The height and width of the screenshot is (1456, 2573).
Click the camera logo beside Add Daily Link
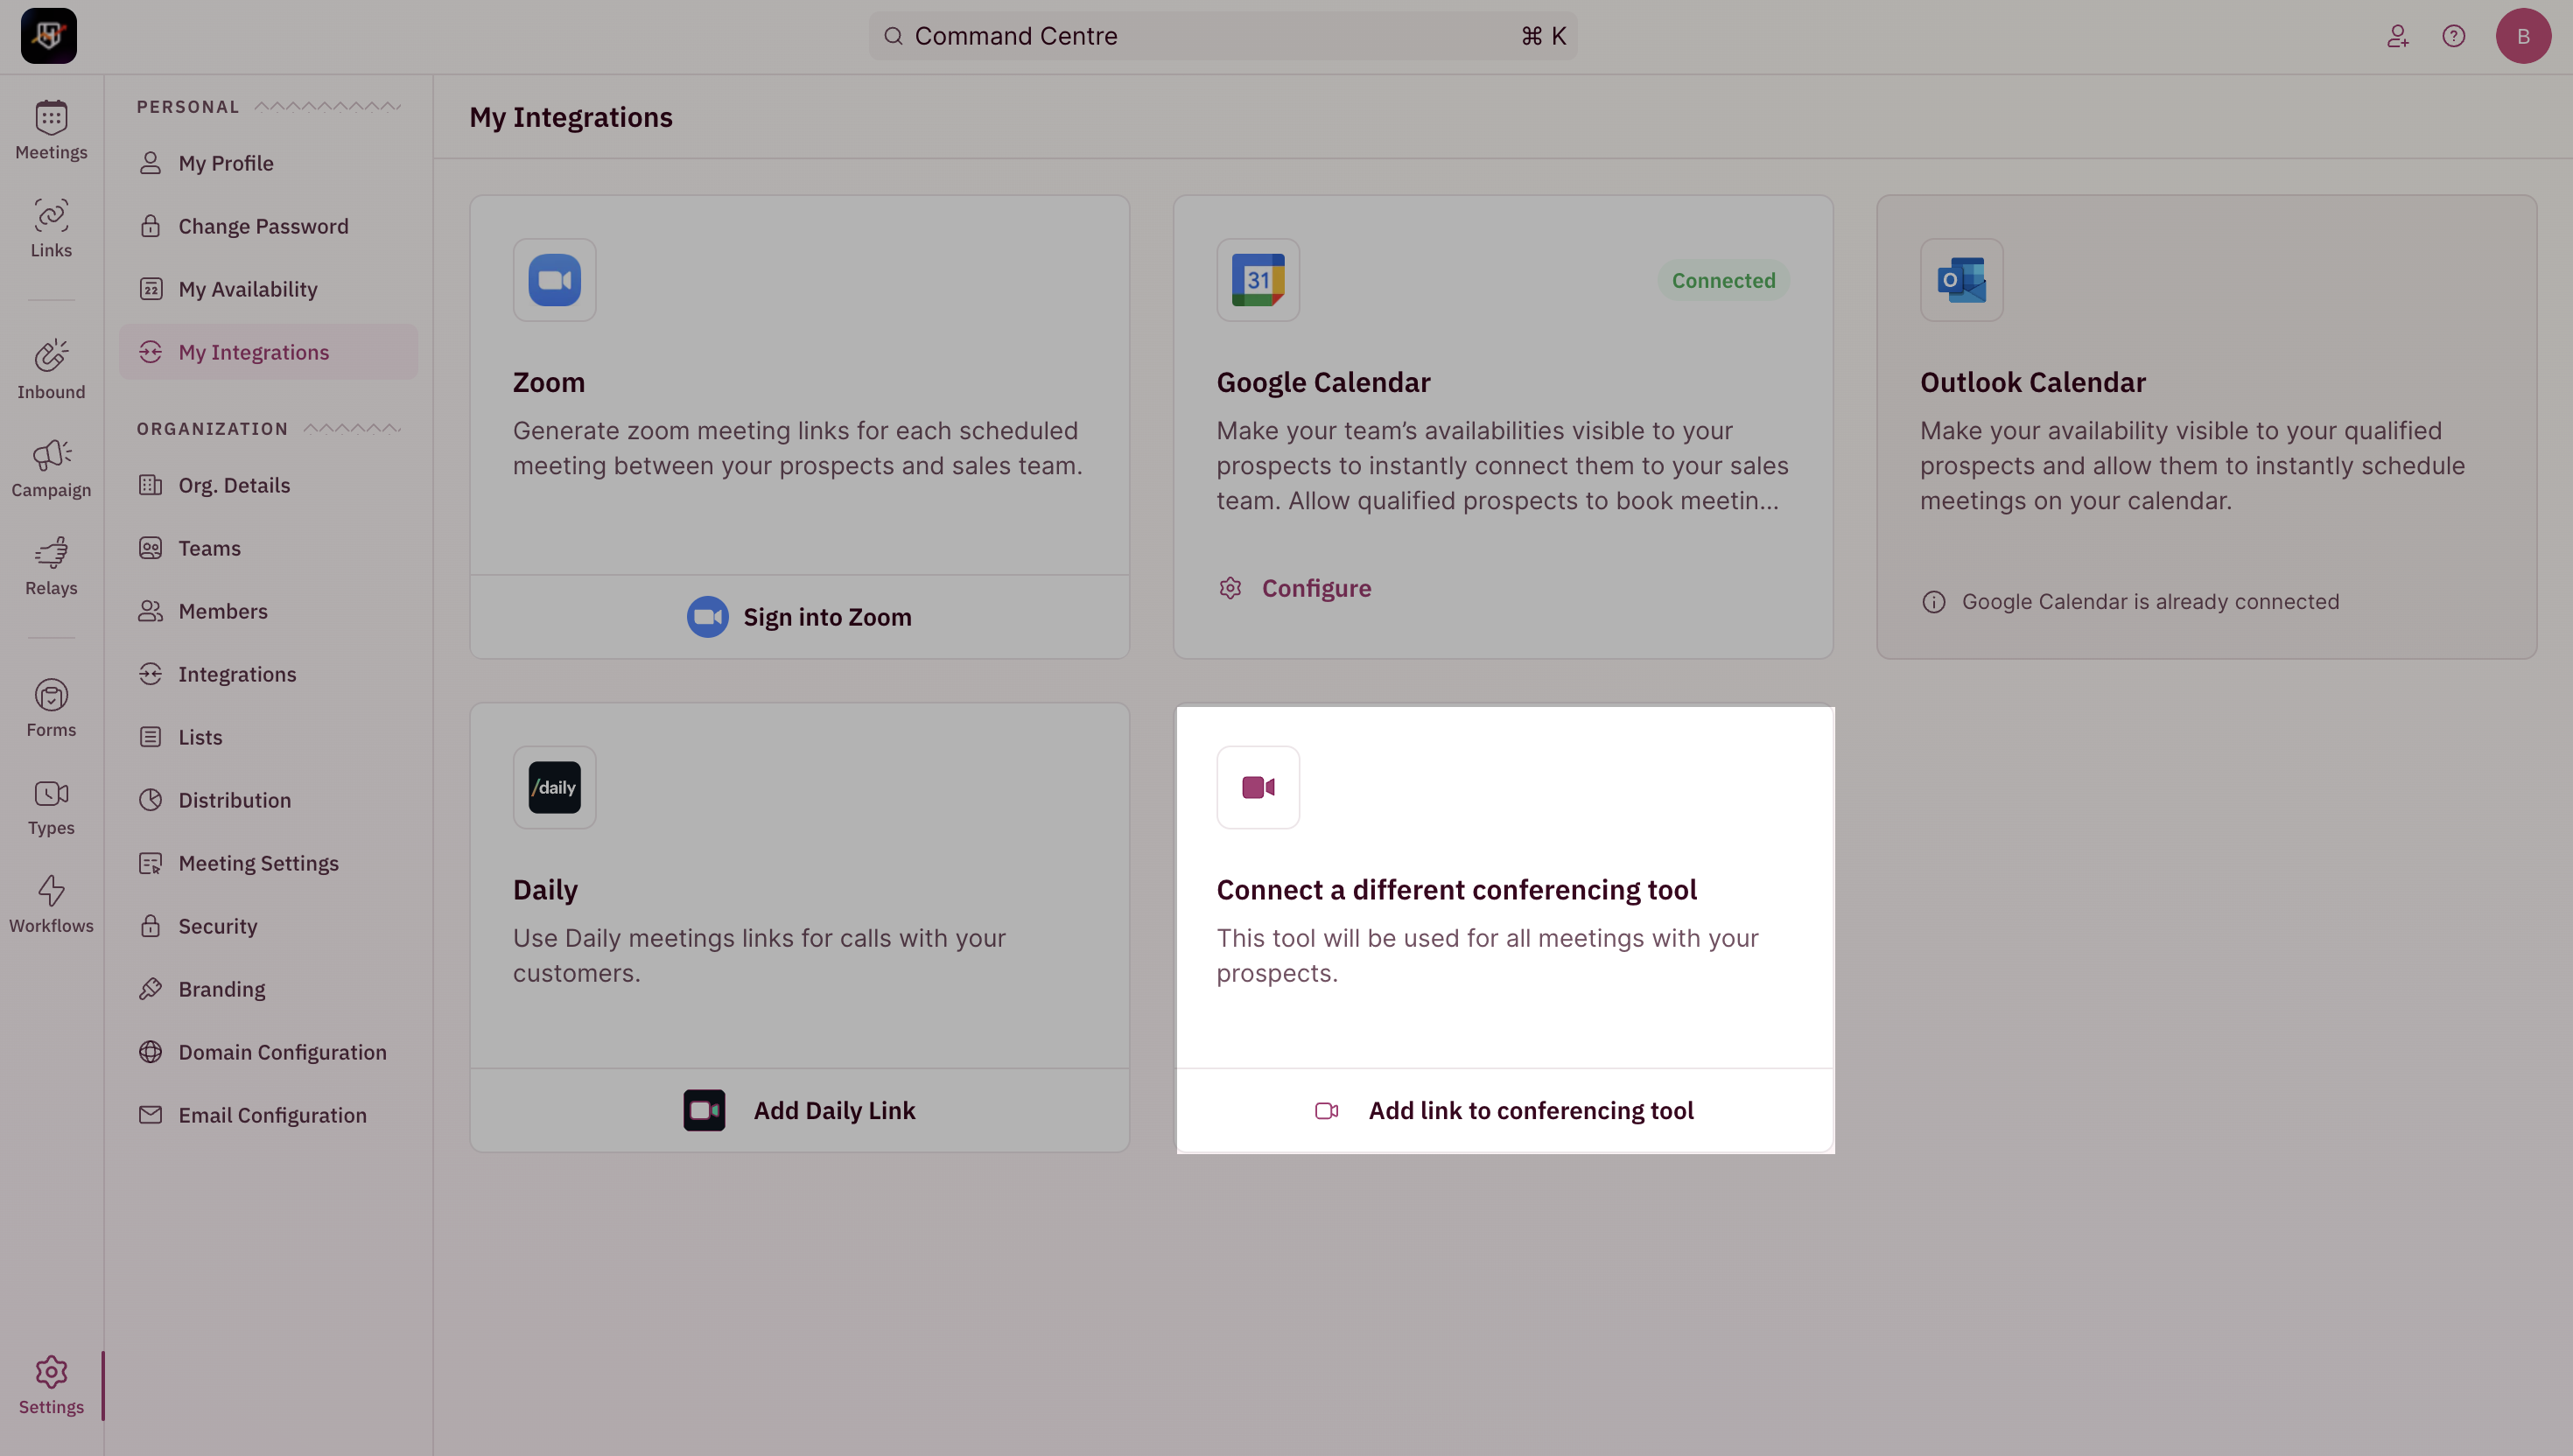pyautogui.click(x=704, y=1111)
